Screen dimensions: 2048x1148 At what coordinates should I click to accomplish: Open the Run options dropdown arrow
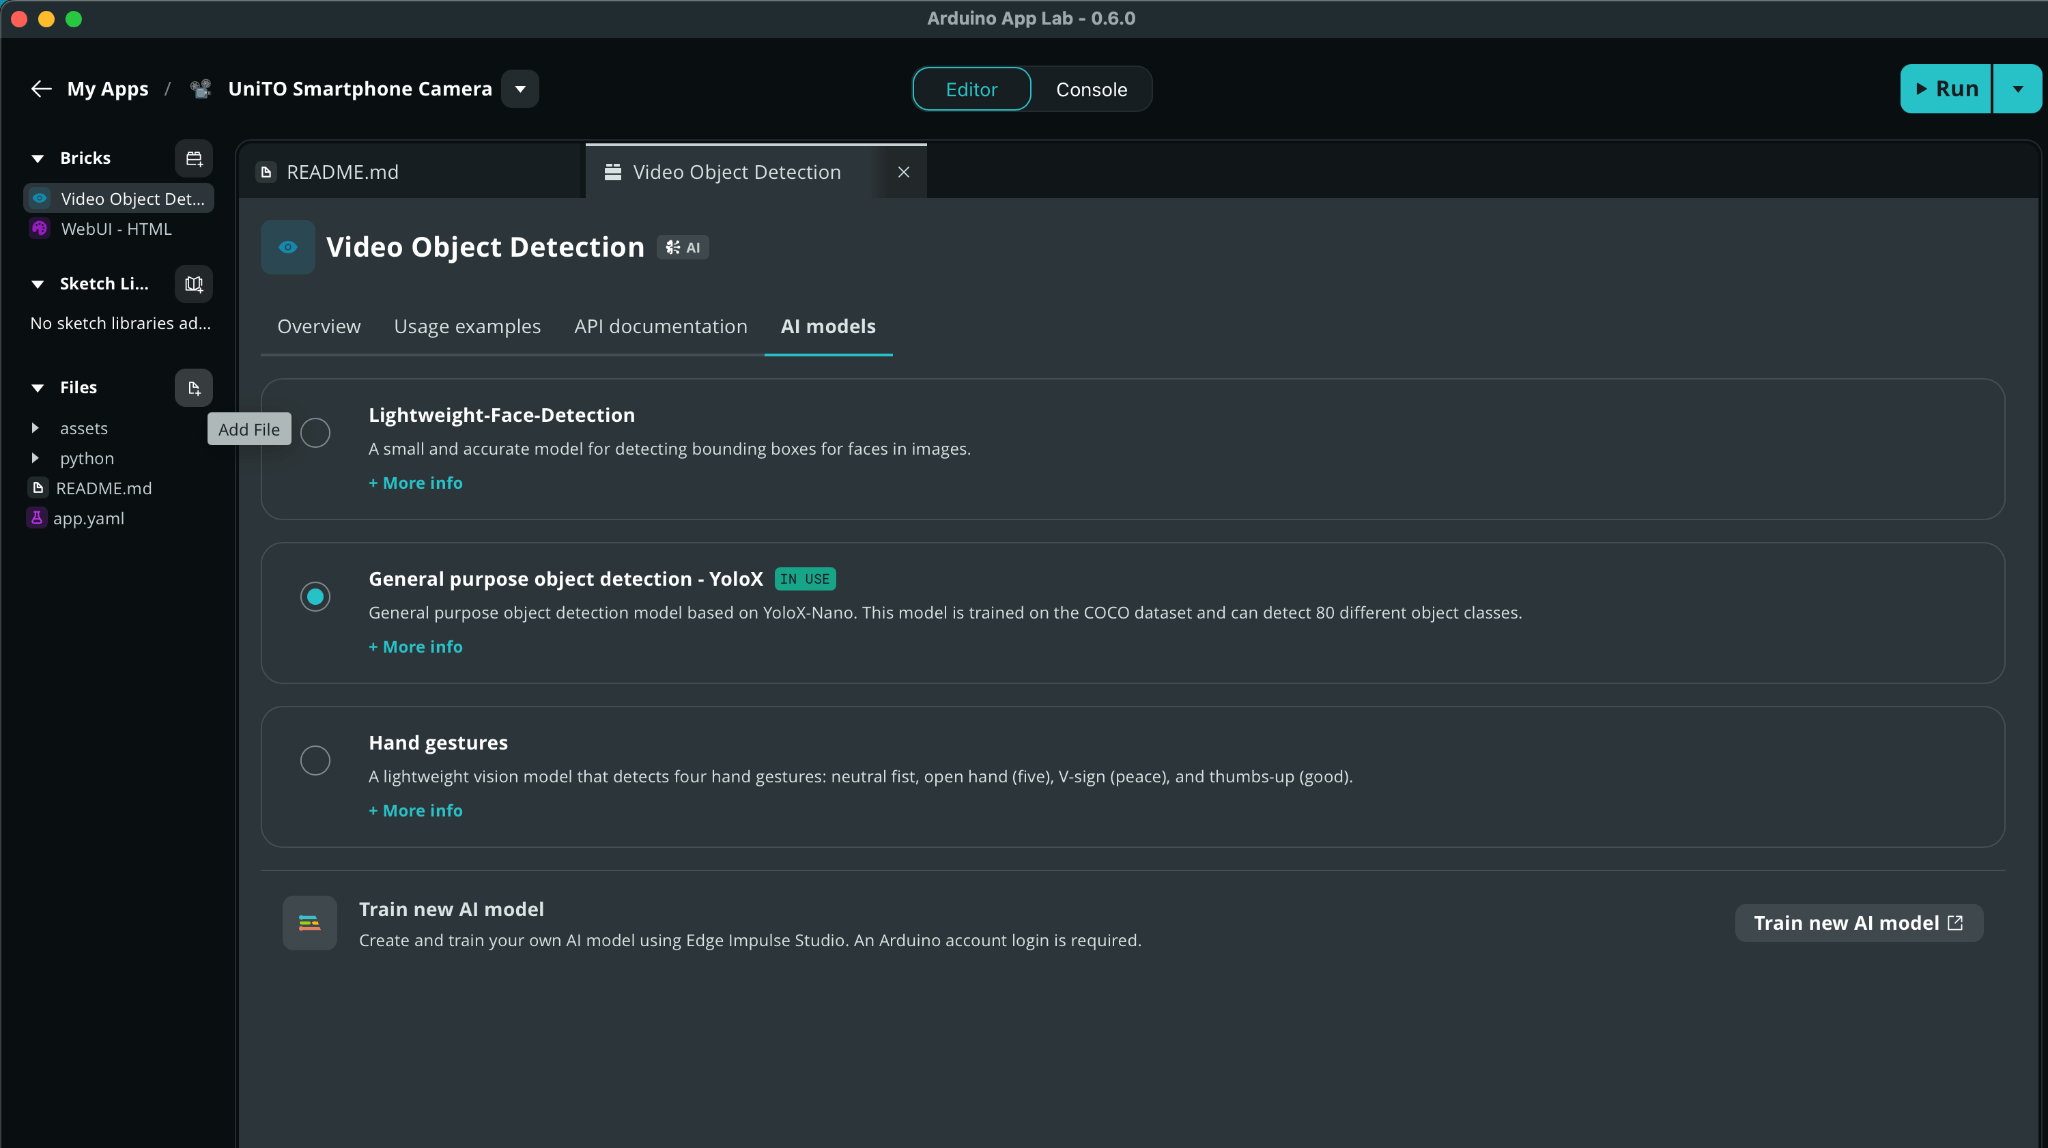2018,89
